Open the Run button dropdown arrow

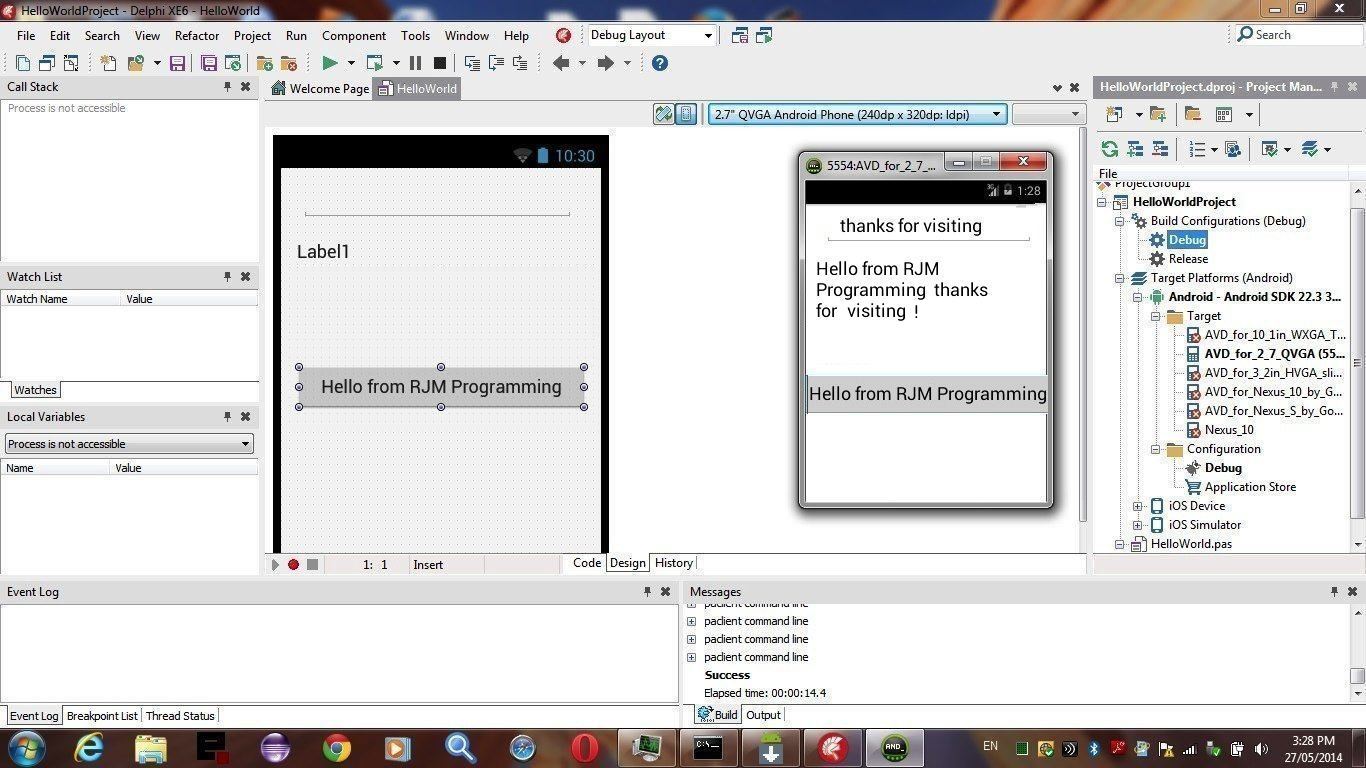coord(351,63)
